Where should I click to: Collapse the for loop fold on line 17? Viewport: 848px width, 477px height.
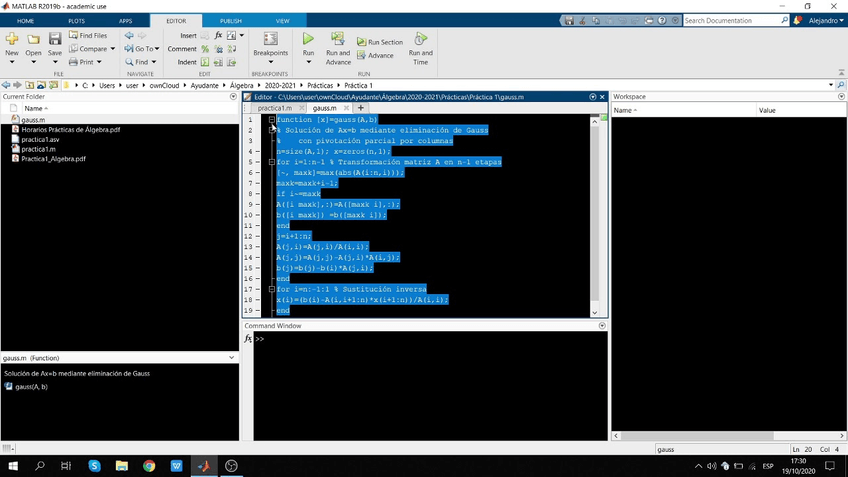click(272, 289)
